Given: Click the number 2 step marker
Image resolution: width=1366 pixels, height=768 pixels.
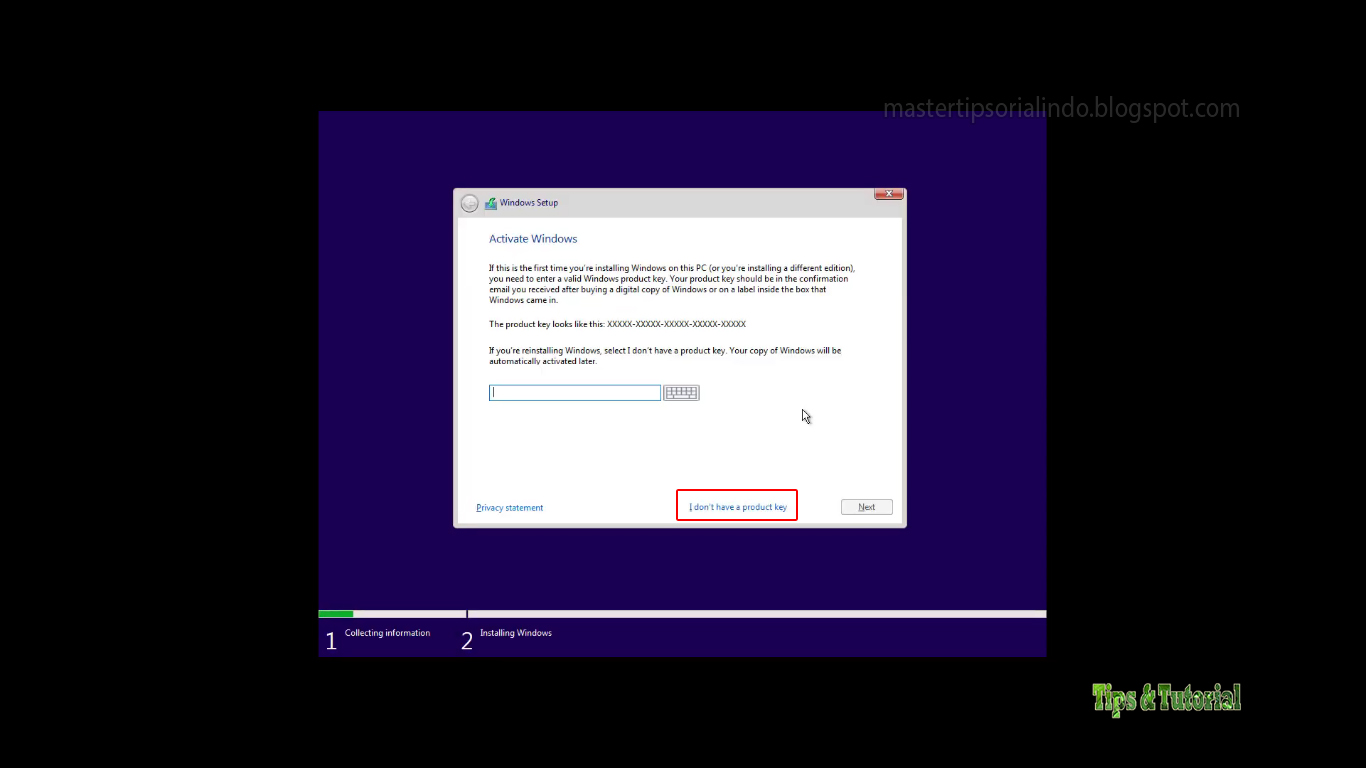Looking at the screenshot, I should point(466,640).
